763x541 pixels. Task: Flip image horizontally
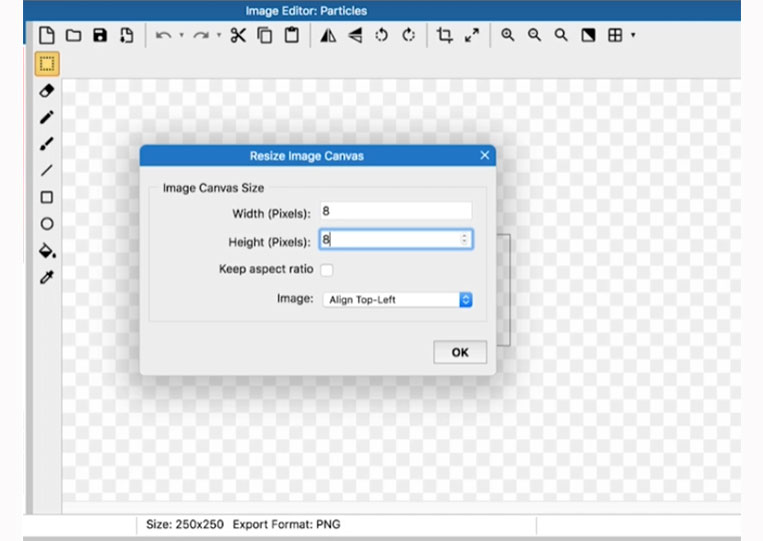(x=328, y=35)
